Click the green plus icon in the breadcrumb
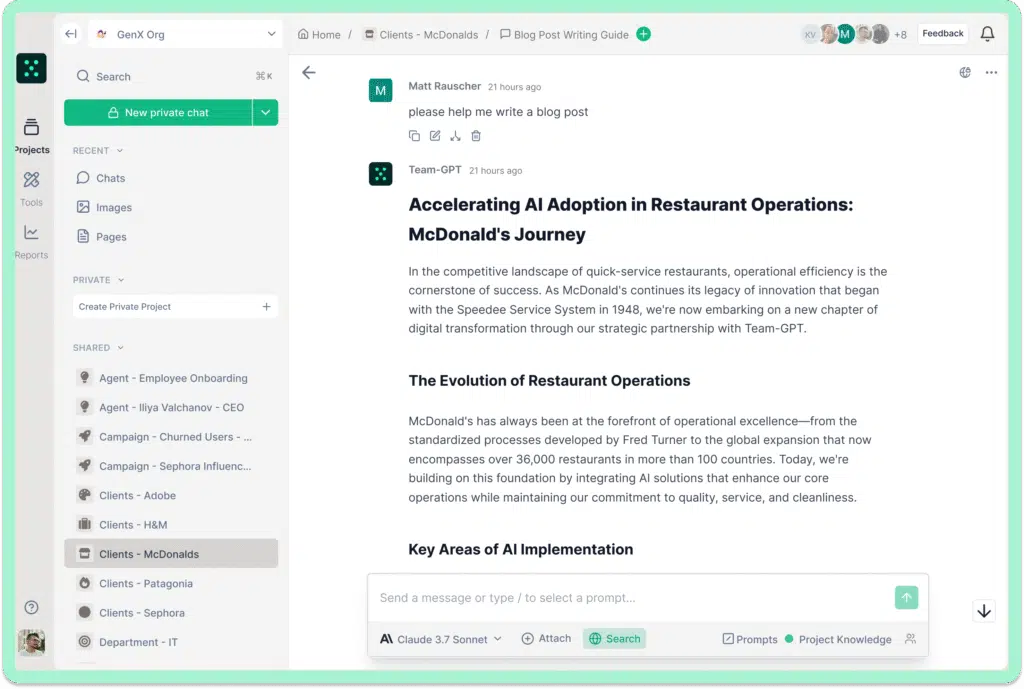 643,34
